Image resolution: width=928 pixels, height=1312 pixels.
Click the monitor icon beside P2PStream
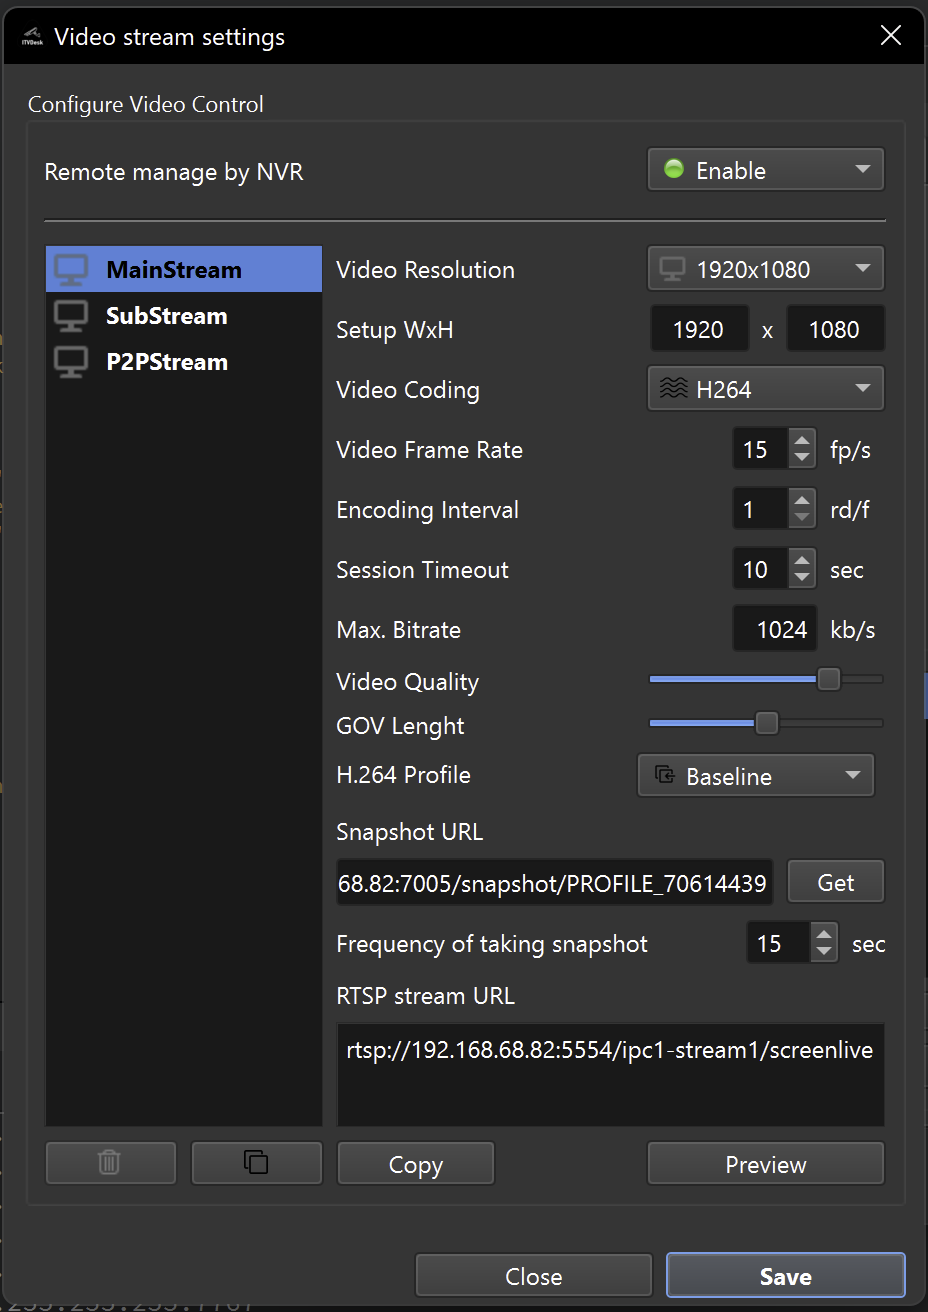[71, 362]
